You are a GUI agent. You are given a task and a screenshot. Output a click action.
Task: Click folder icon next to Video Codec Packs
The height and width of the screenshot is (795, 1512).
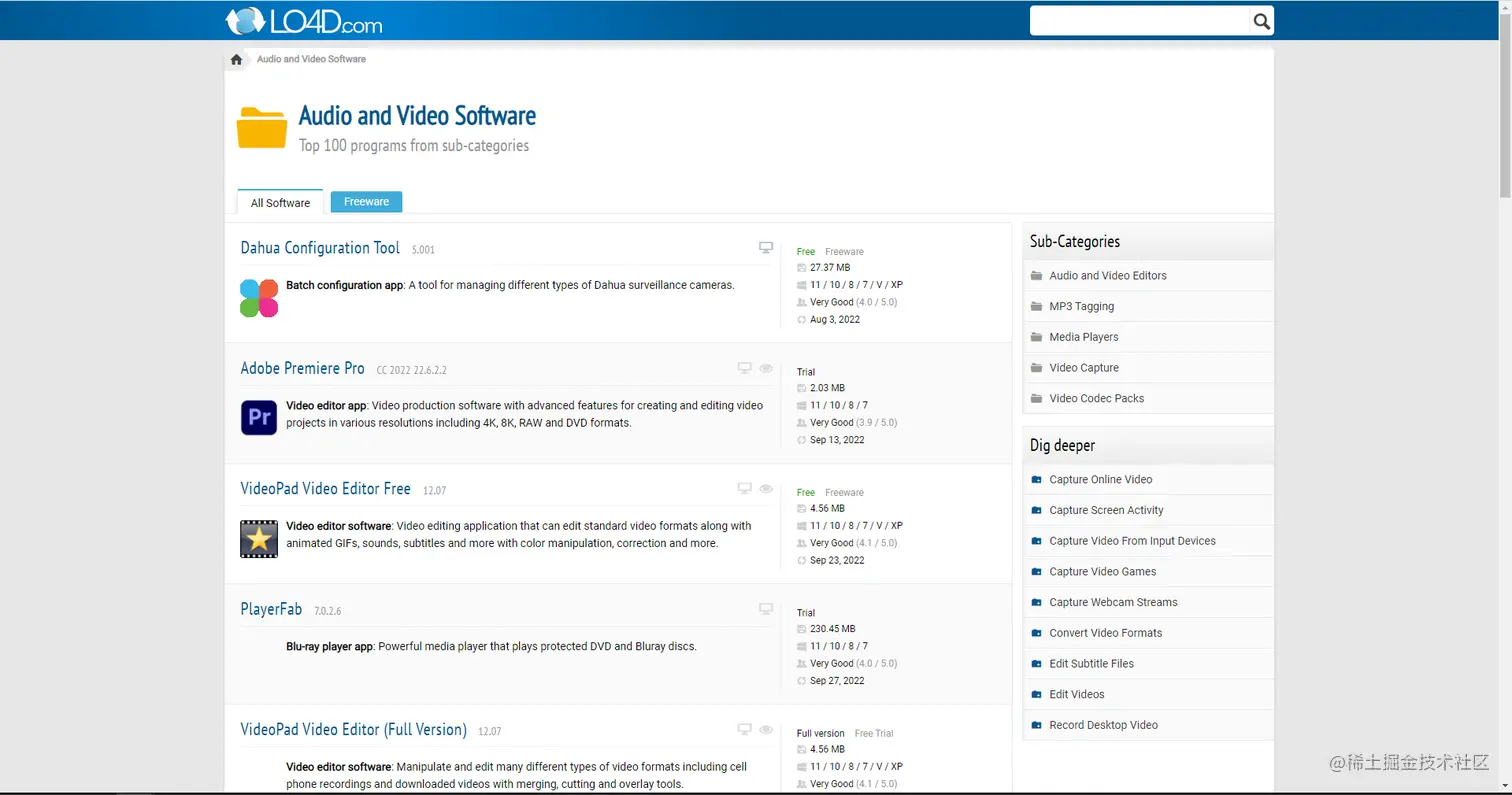tap(1037, 398)
